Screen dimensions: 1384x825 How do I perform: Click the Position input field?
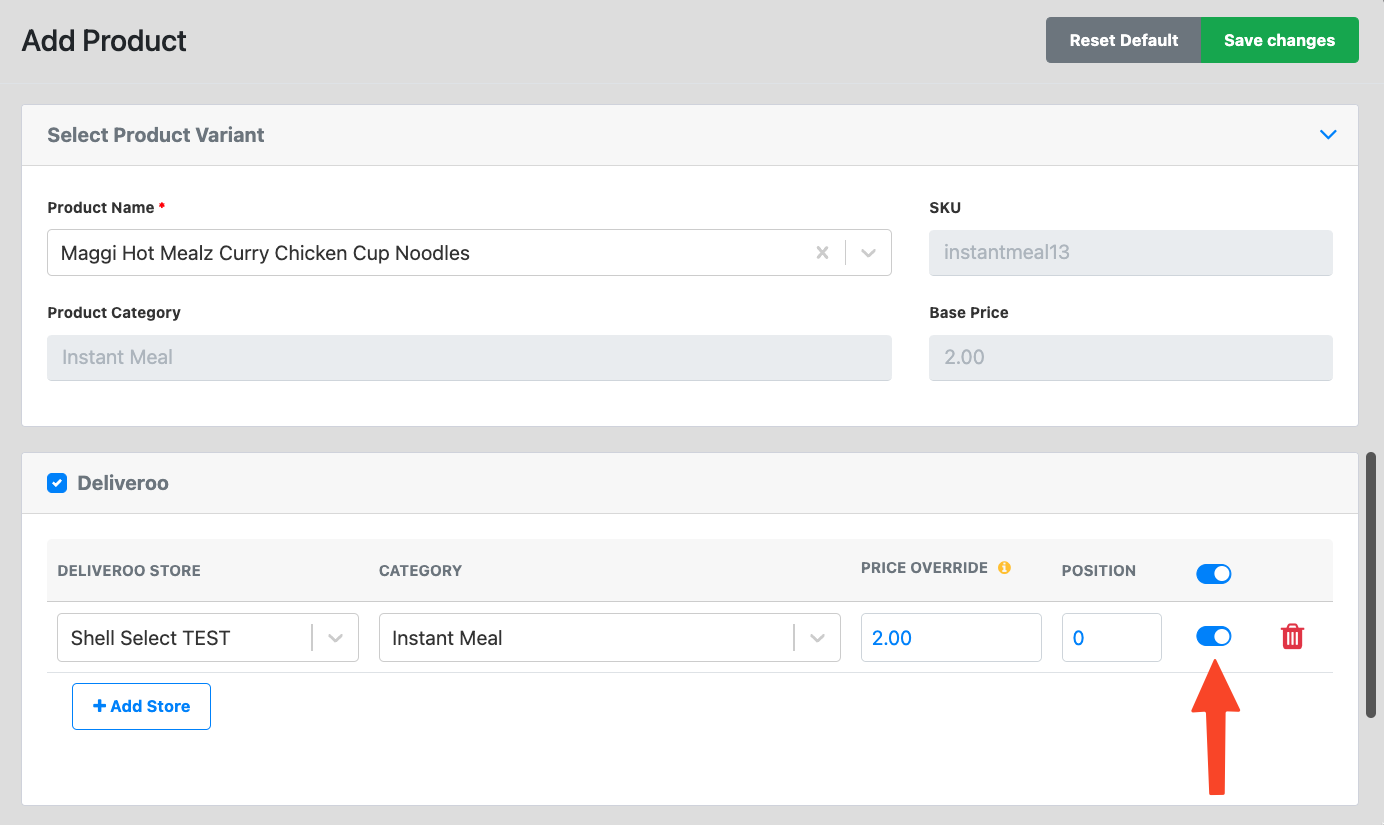pyautogui.click(x=1112, y=638)
